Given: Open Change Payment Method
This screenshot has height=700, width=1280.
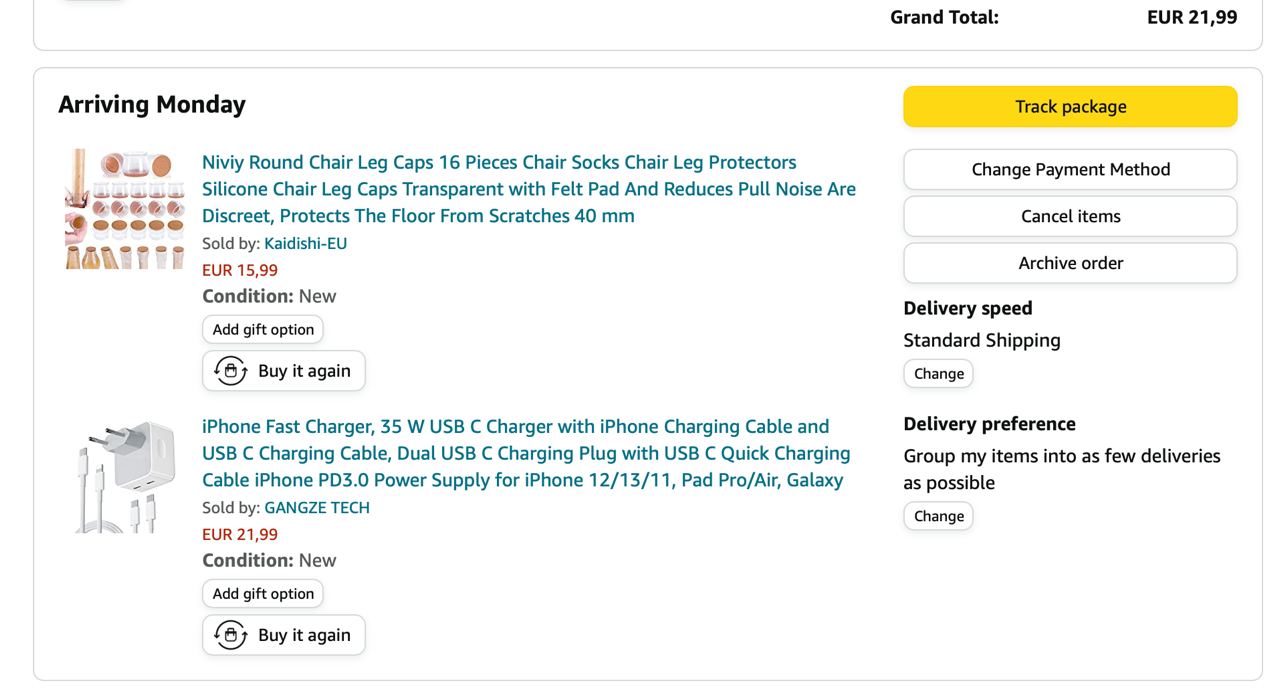Looking at the screenshot, I should (1070, 170).
